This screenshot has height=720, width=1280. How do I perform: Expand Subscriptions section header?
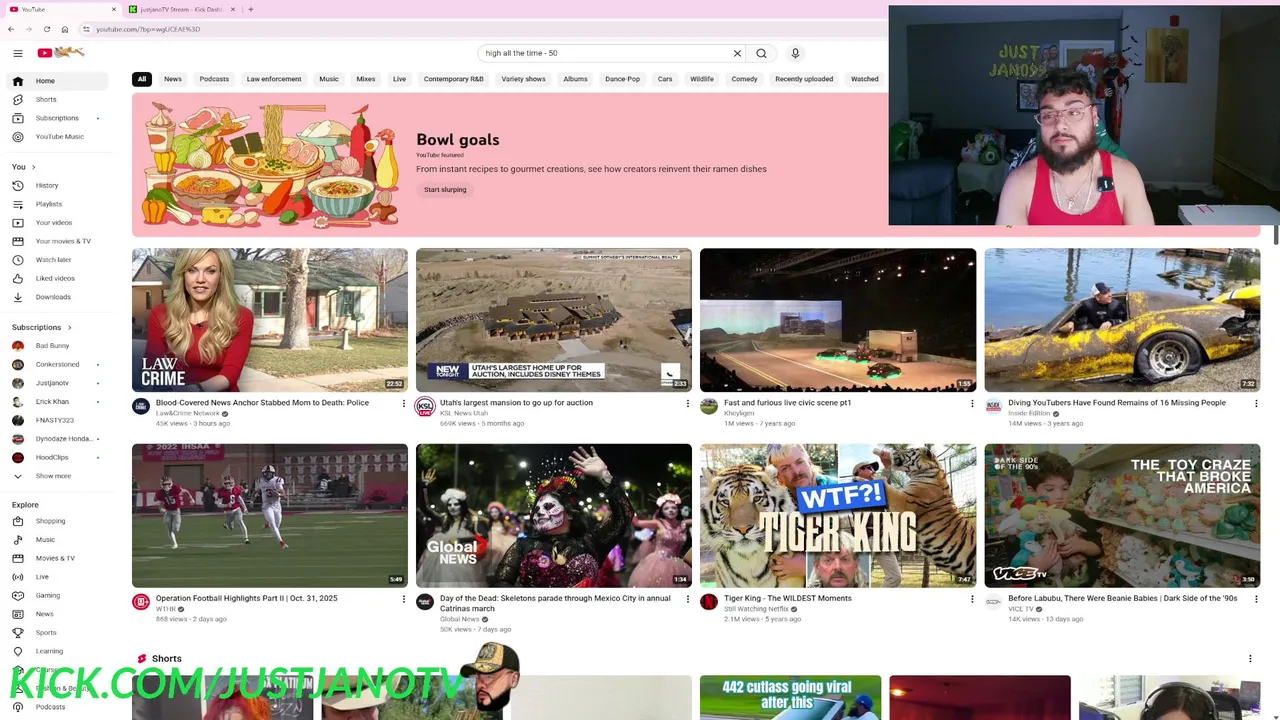[42, 327]
